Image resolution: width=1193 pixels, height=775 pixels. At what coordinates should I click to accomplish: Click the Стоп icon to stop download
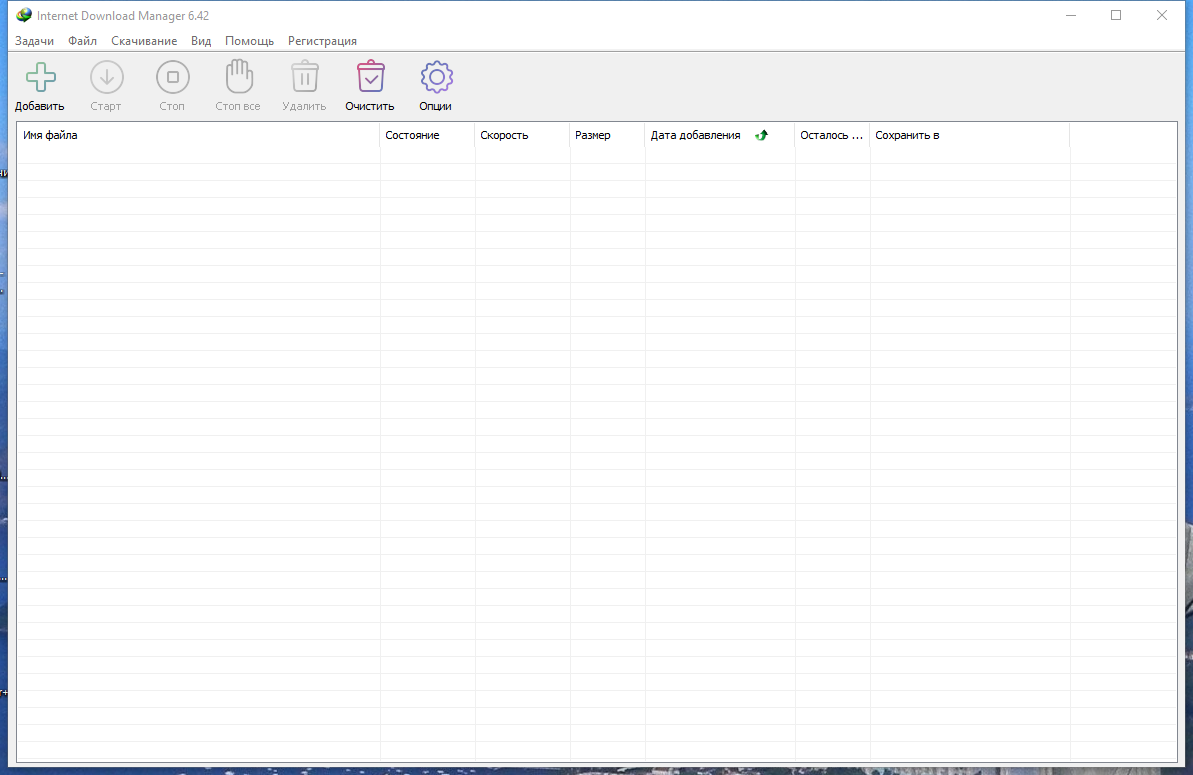tap(172, 76)
